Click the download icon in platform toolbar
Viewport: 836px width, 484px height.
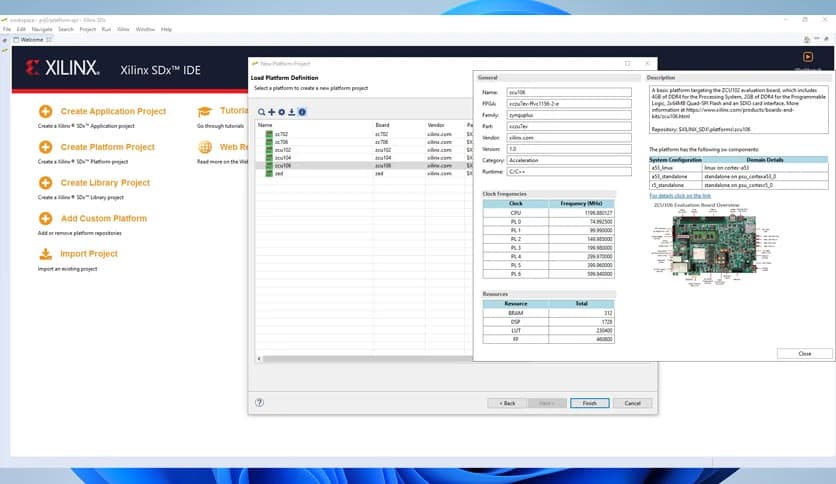coord(292,112)
